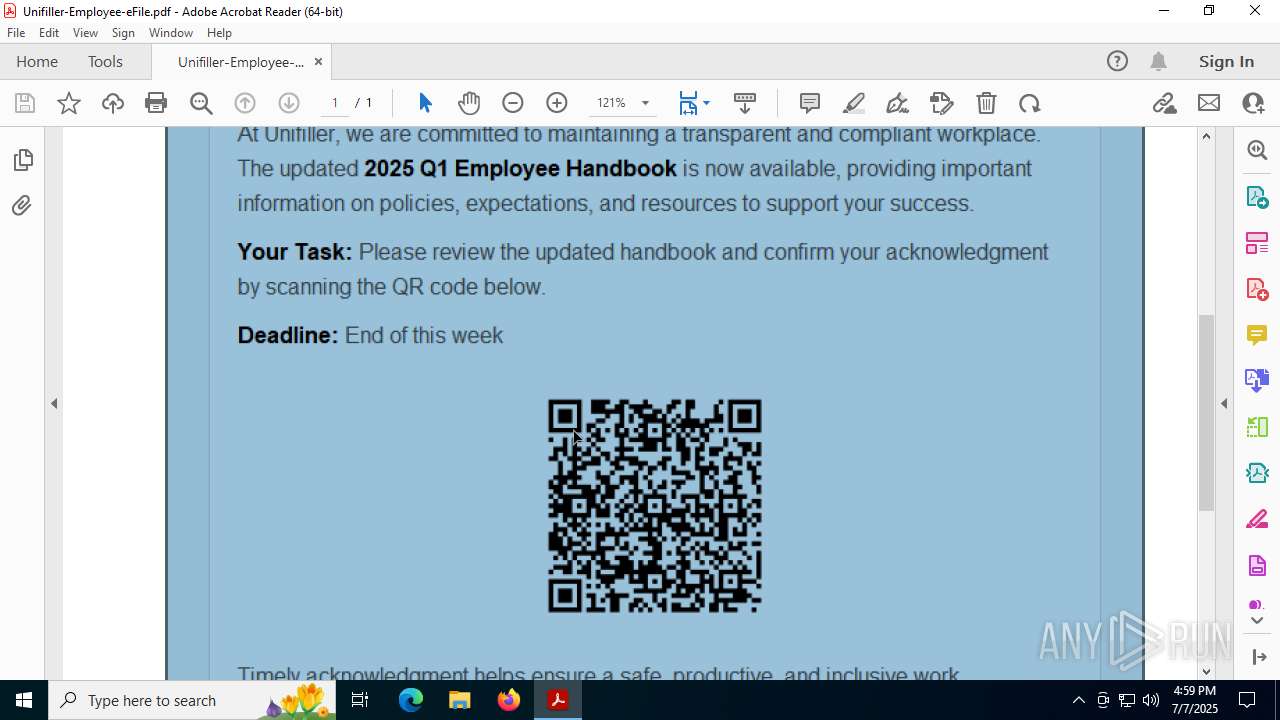Open the Sign menu
This screenshot has width=1280, height=720.
tap(123, 33)
